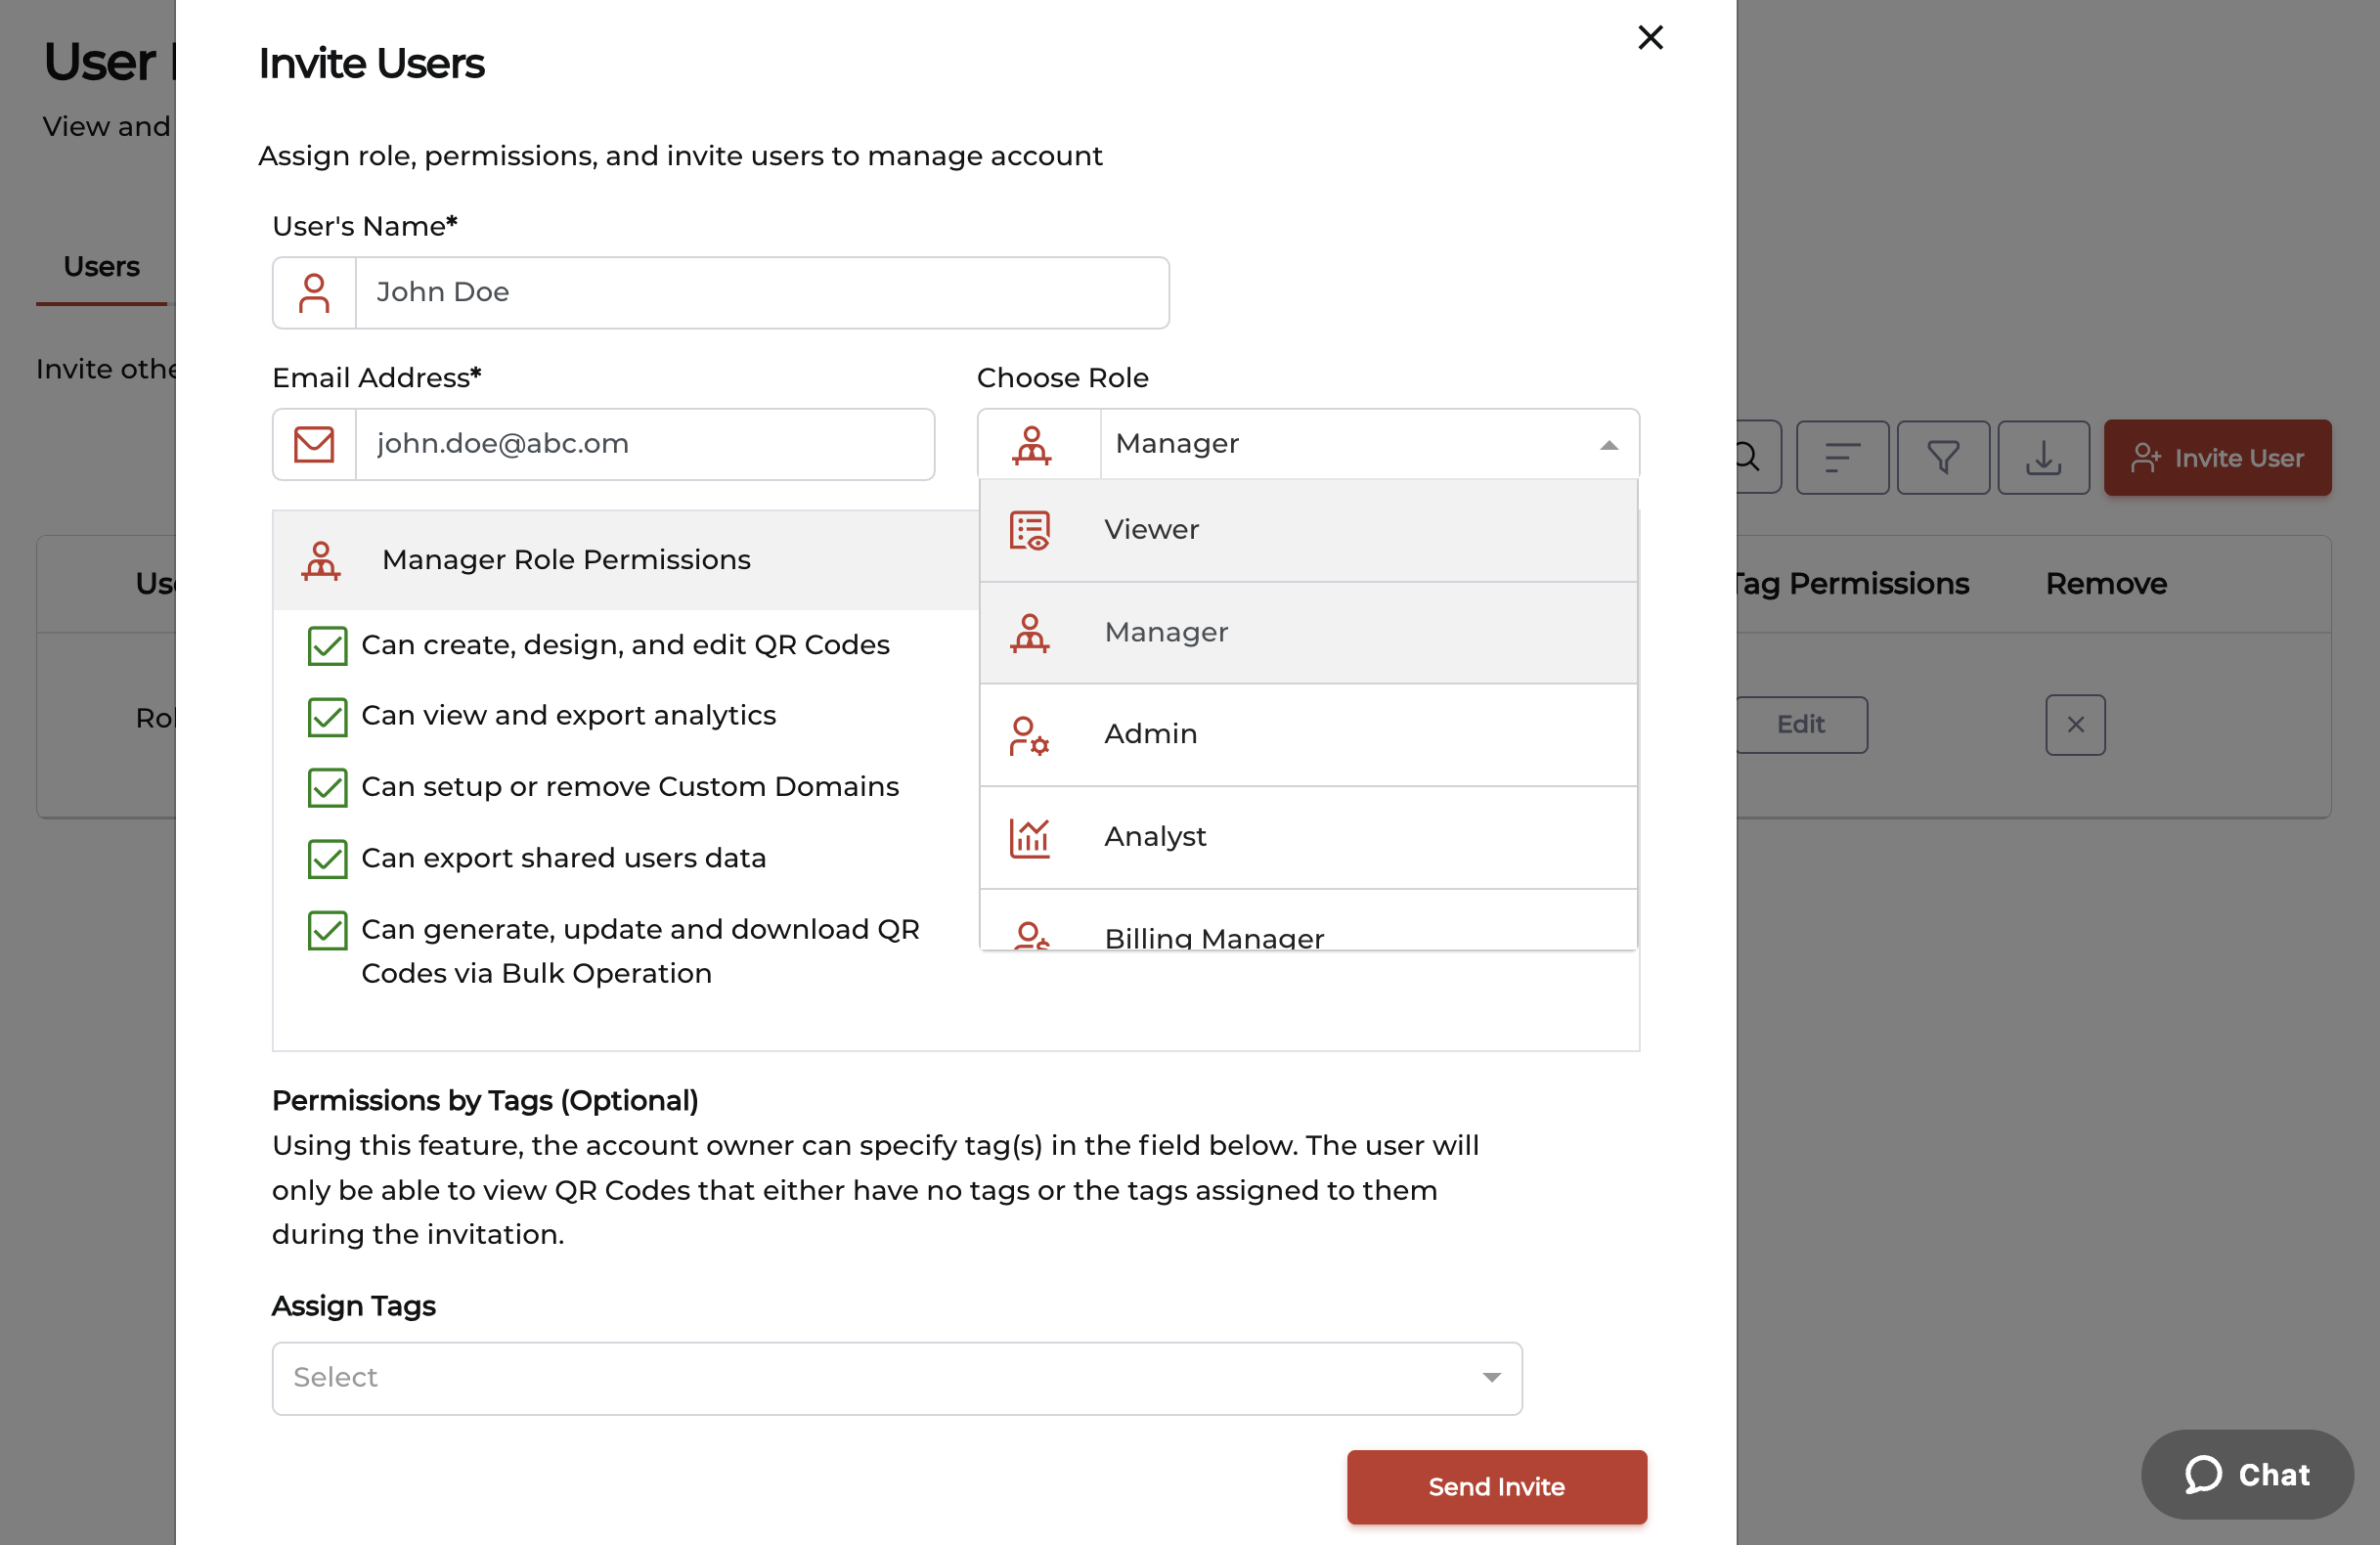Click the filter funnel icon

click(1943, 458)
